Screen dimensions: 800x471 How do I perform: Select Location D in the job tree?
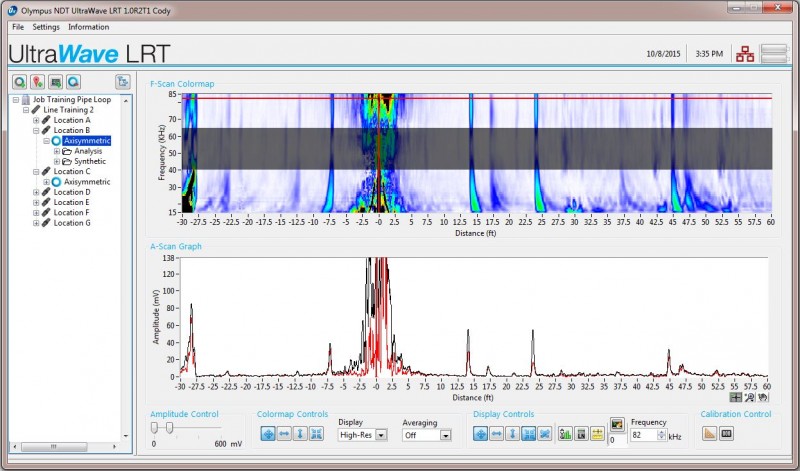tap(71, 192)
